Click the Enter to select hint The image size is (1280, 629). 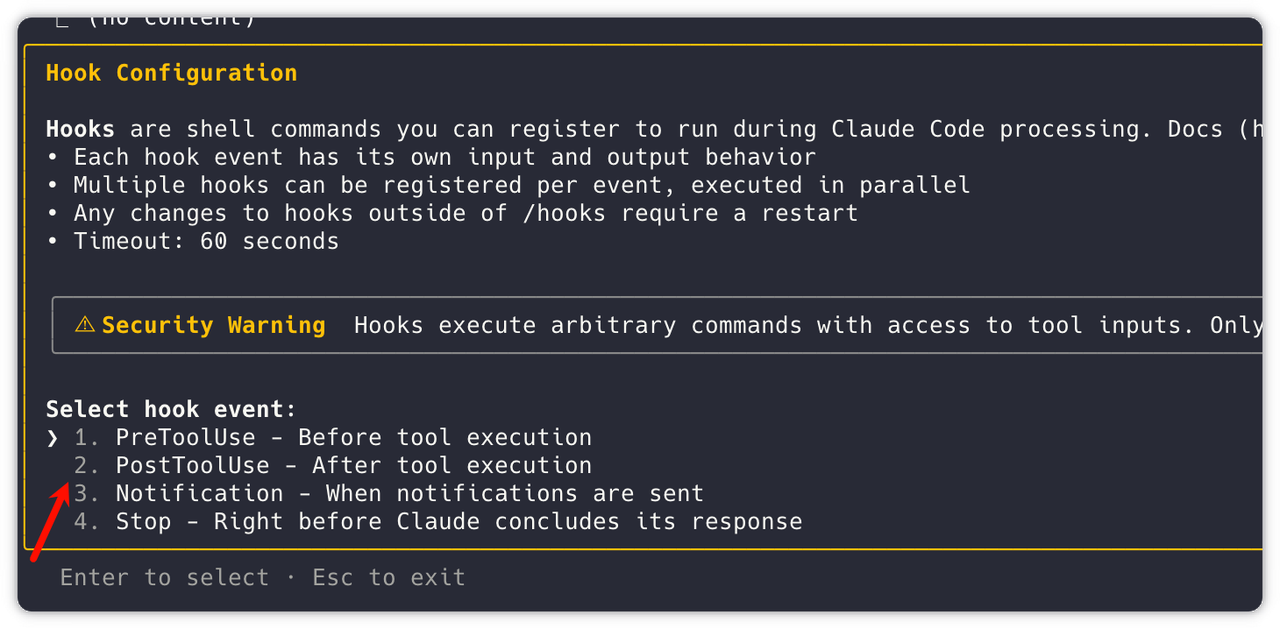tap(164, 578)
